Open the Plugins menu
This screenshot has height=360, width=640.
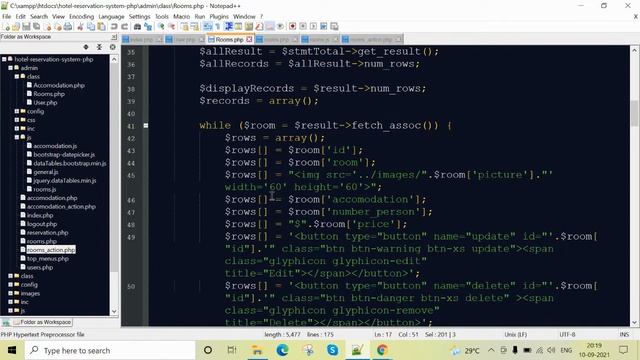coord(219,16)
